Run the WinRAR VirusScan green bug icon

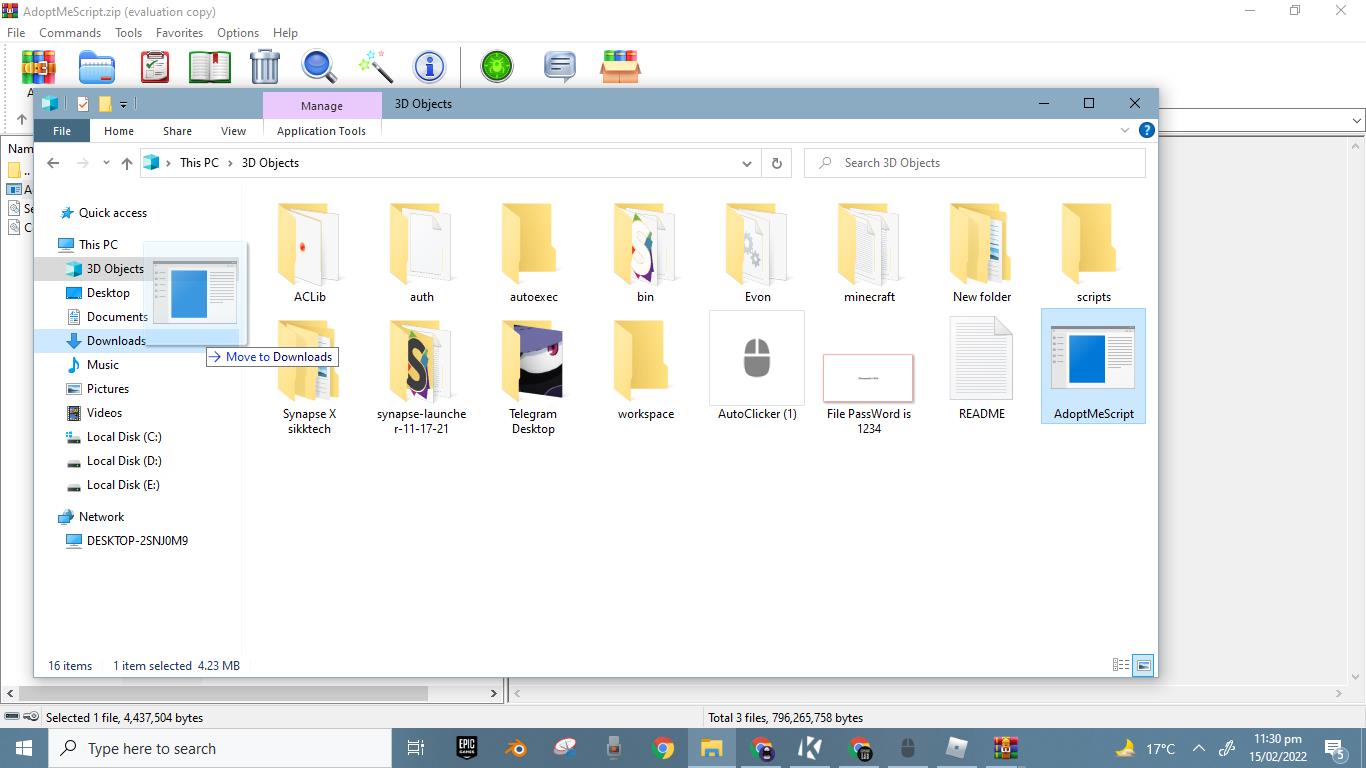tap(496, 67)
